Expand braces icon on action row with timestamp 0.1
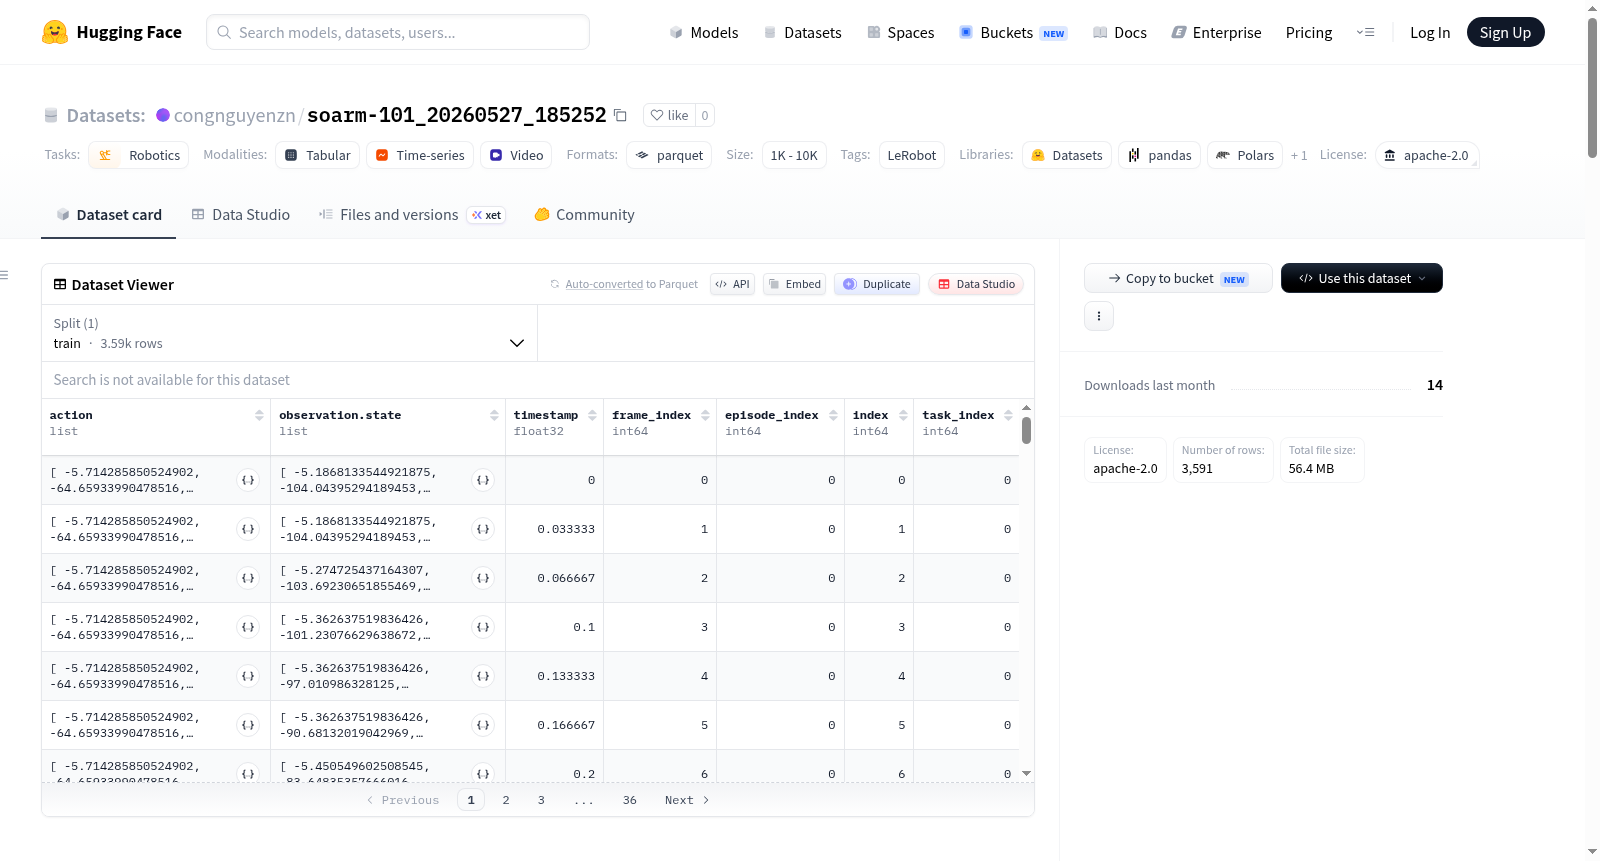The image size is (1600, 861). point(248,627)
